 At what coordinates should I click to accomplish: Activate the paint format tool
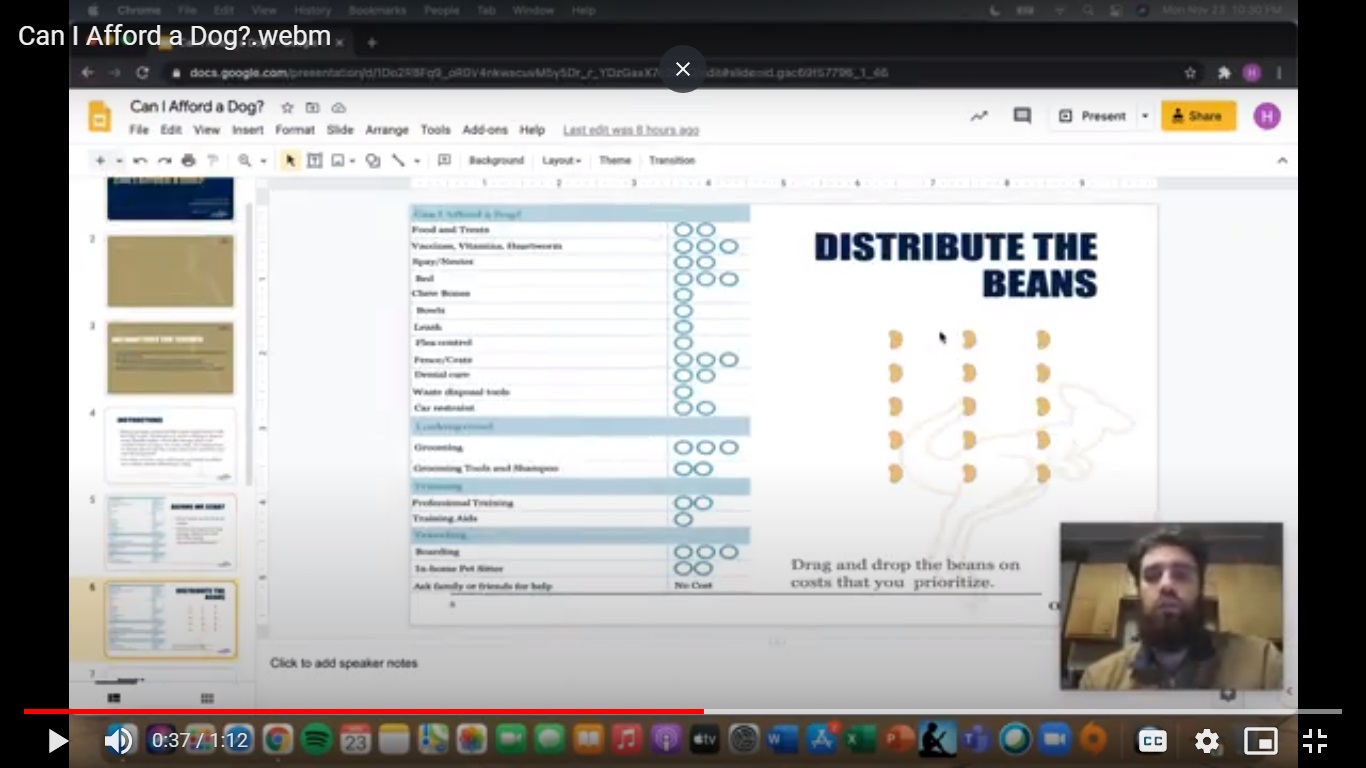click(x=212, y=160)
